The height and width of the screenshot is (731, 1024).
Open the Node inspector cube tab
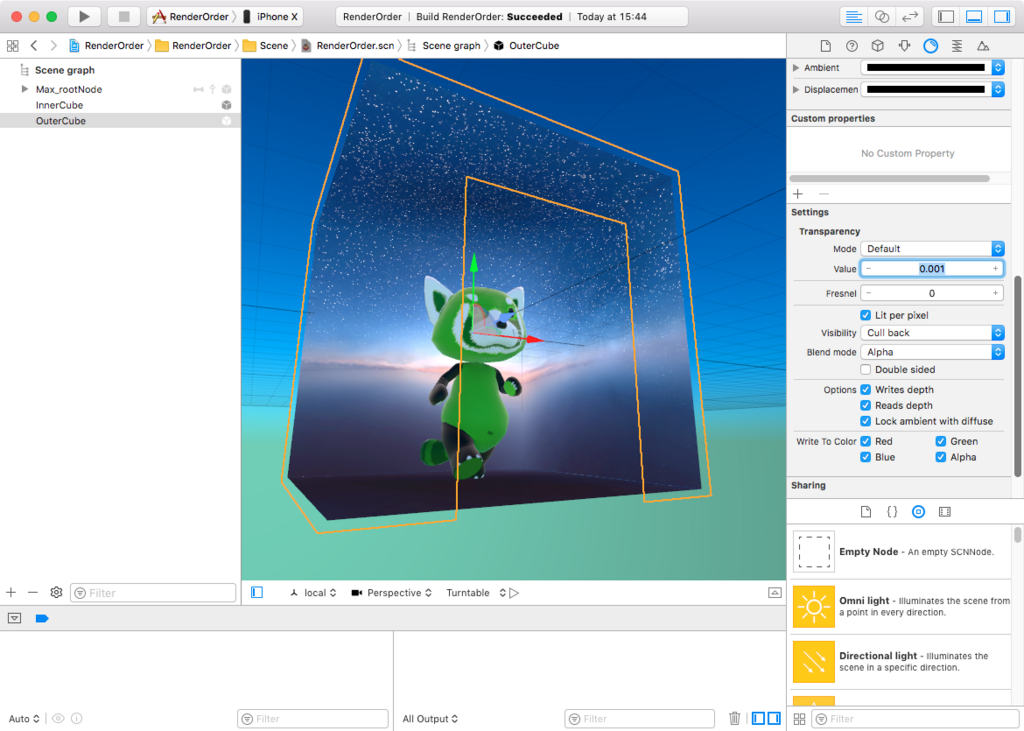click(878, 46)
